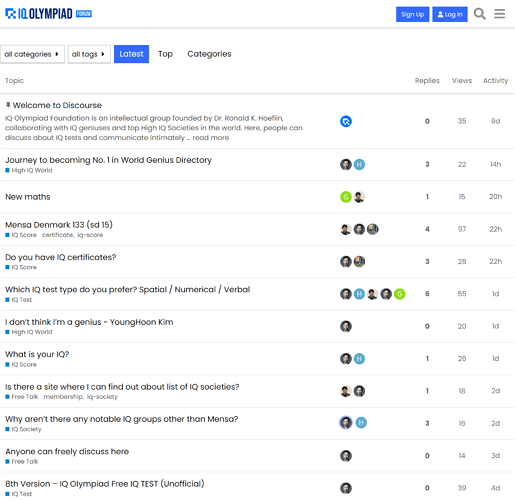Click the H avatar on Which IQ test type topic
The image size is (515, 500).
359,294
